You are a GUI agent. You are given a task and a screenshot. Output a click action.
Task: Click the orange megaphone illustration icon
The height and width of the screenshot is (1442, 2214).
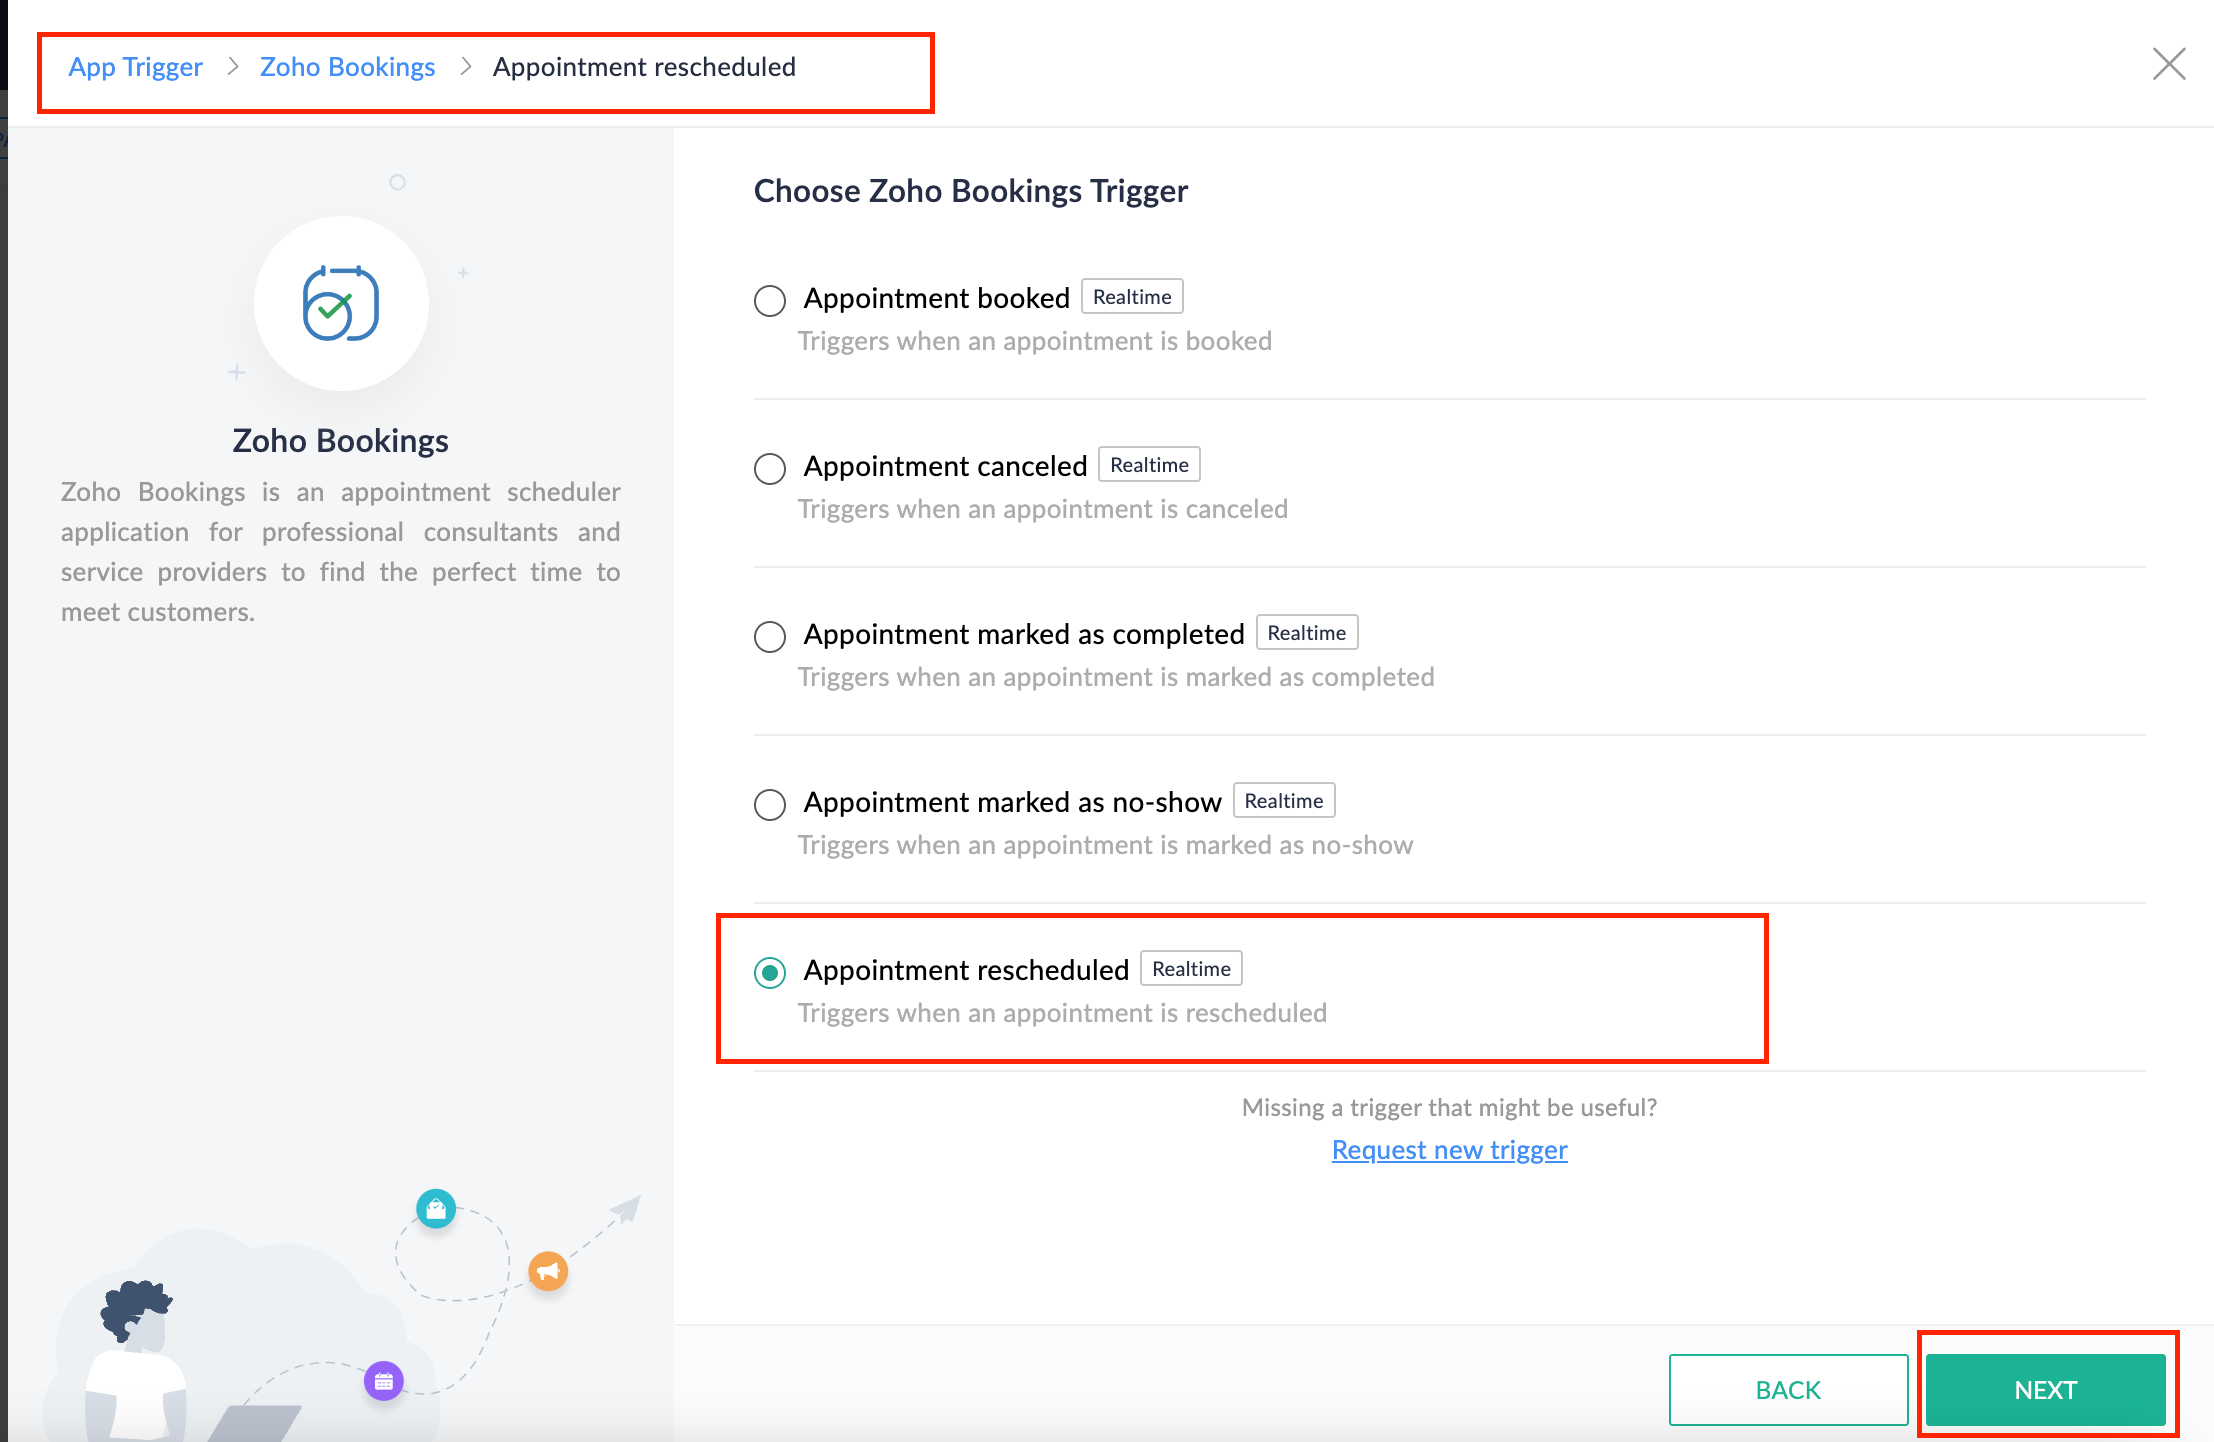point(548,1271)
